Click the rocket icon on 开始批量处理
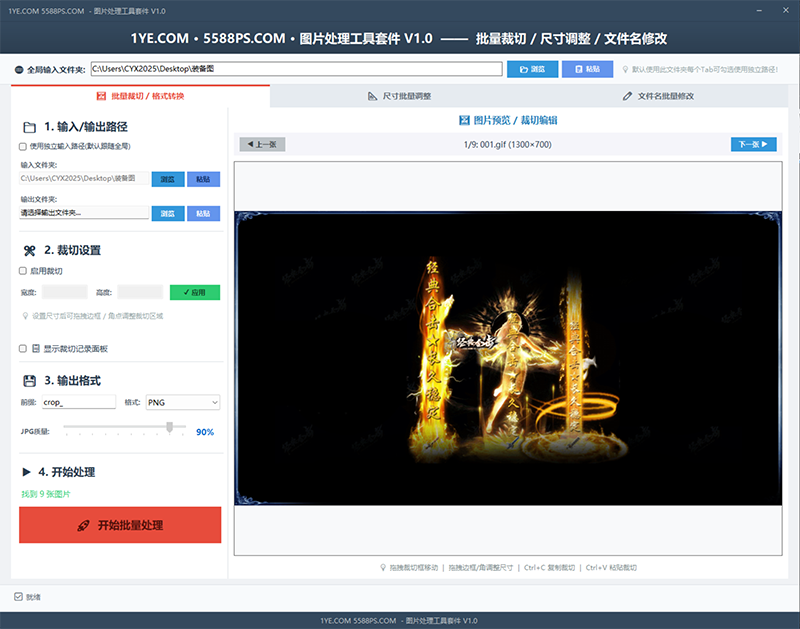800x629 pixels. click(x=83, y=525)
